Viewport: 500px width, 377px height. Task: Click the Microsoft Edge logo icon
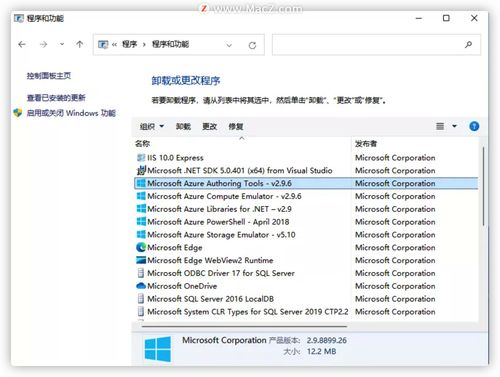coord(141,247)
